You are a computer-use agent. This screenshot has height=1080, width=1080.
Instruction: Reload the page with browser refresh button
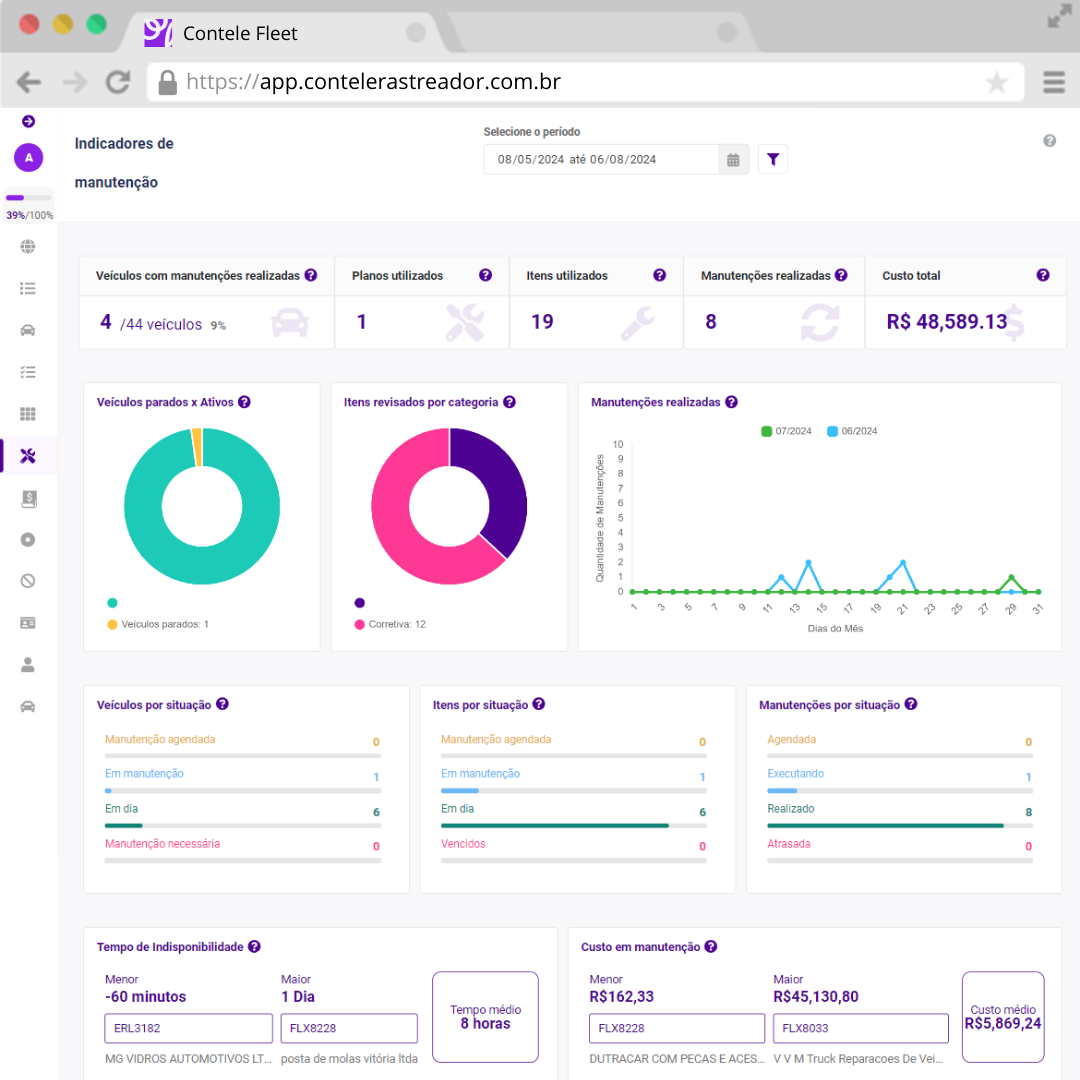tap(118, 82)
